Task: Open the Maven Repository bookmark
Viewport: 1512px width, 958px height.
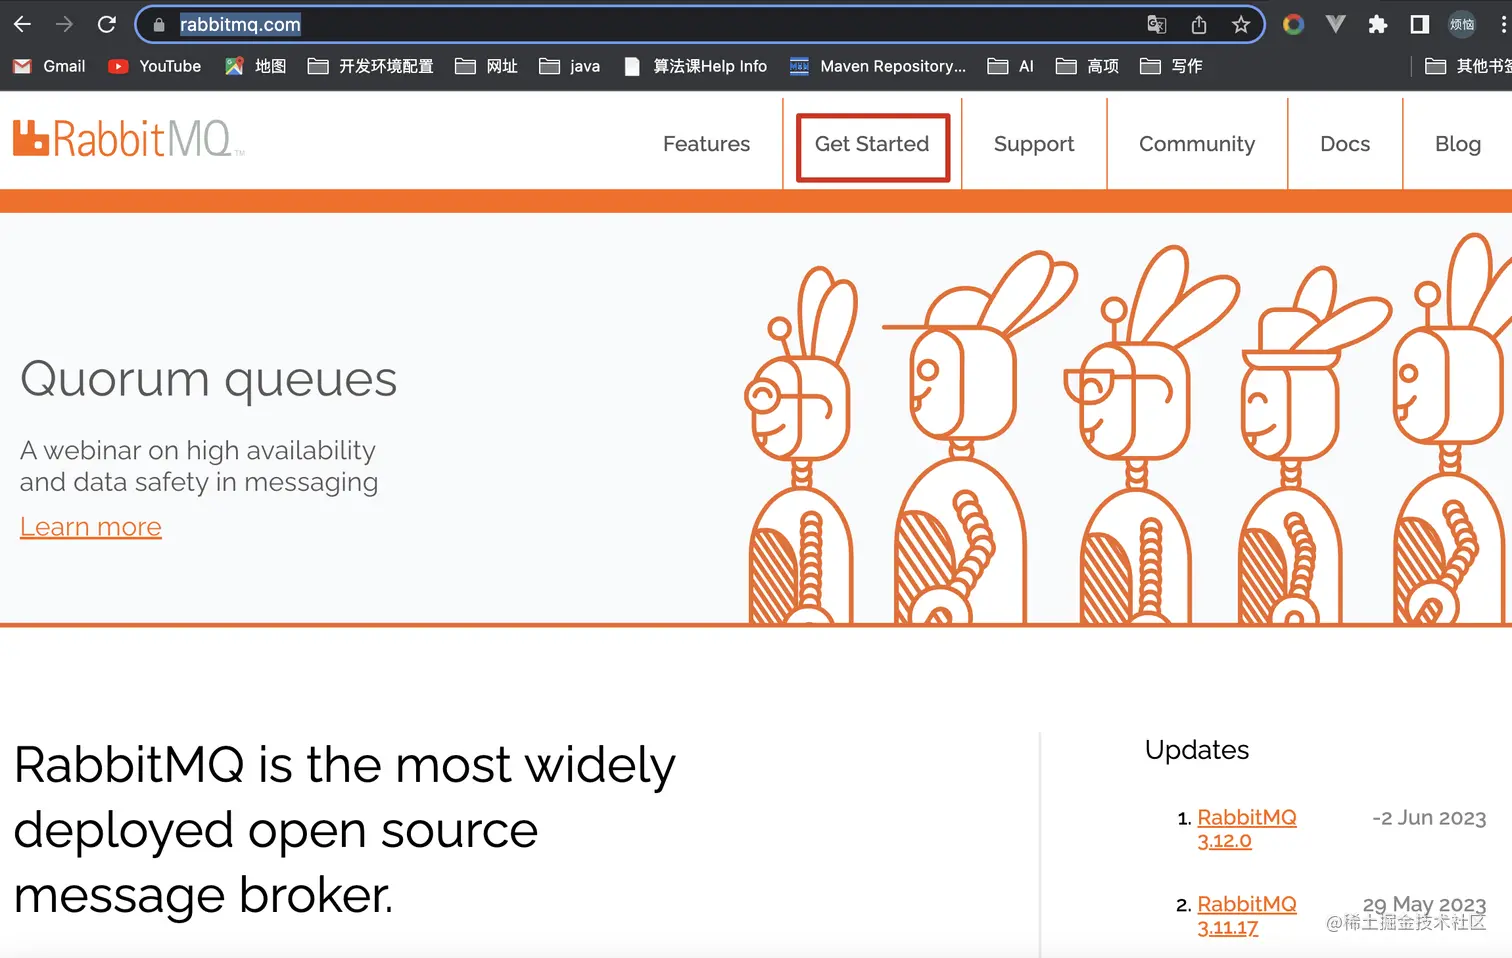Action: coord(878,66)
